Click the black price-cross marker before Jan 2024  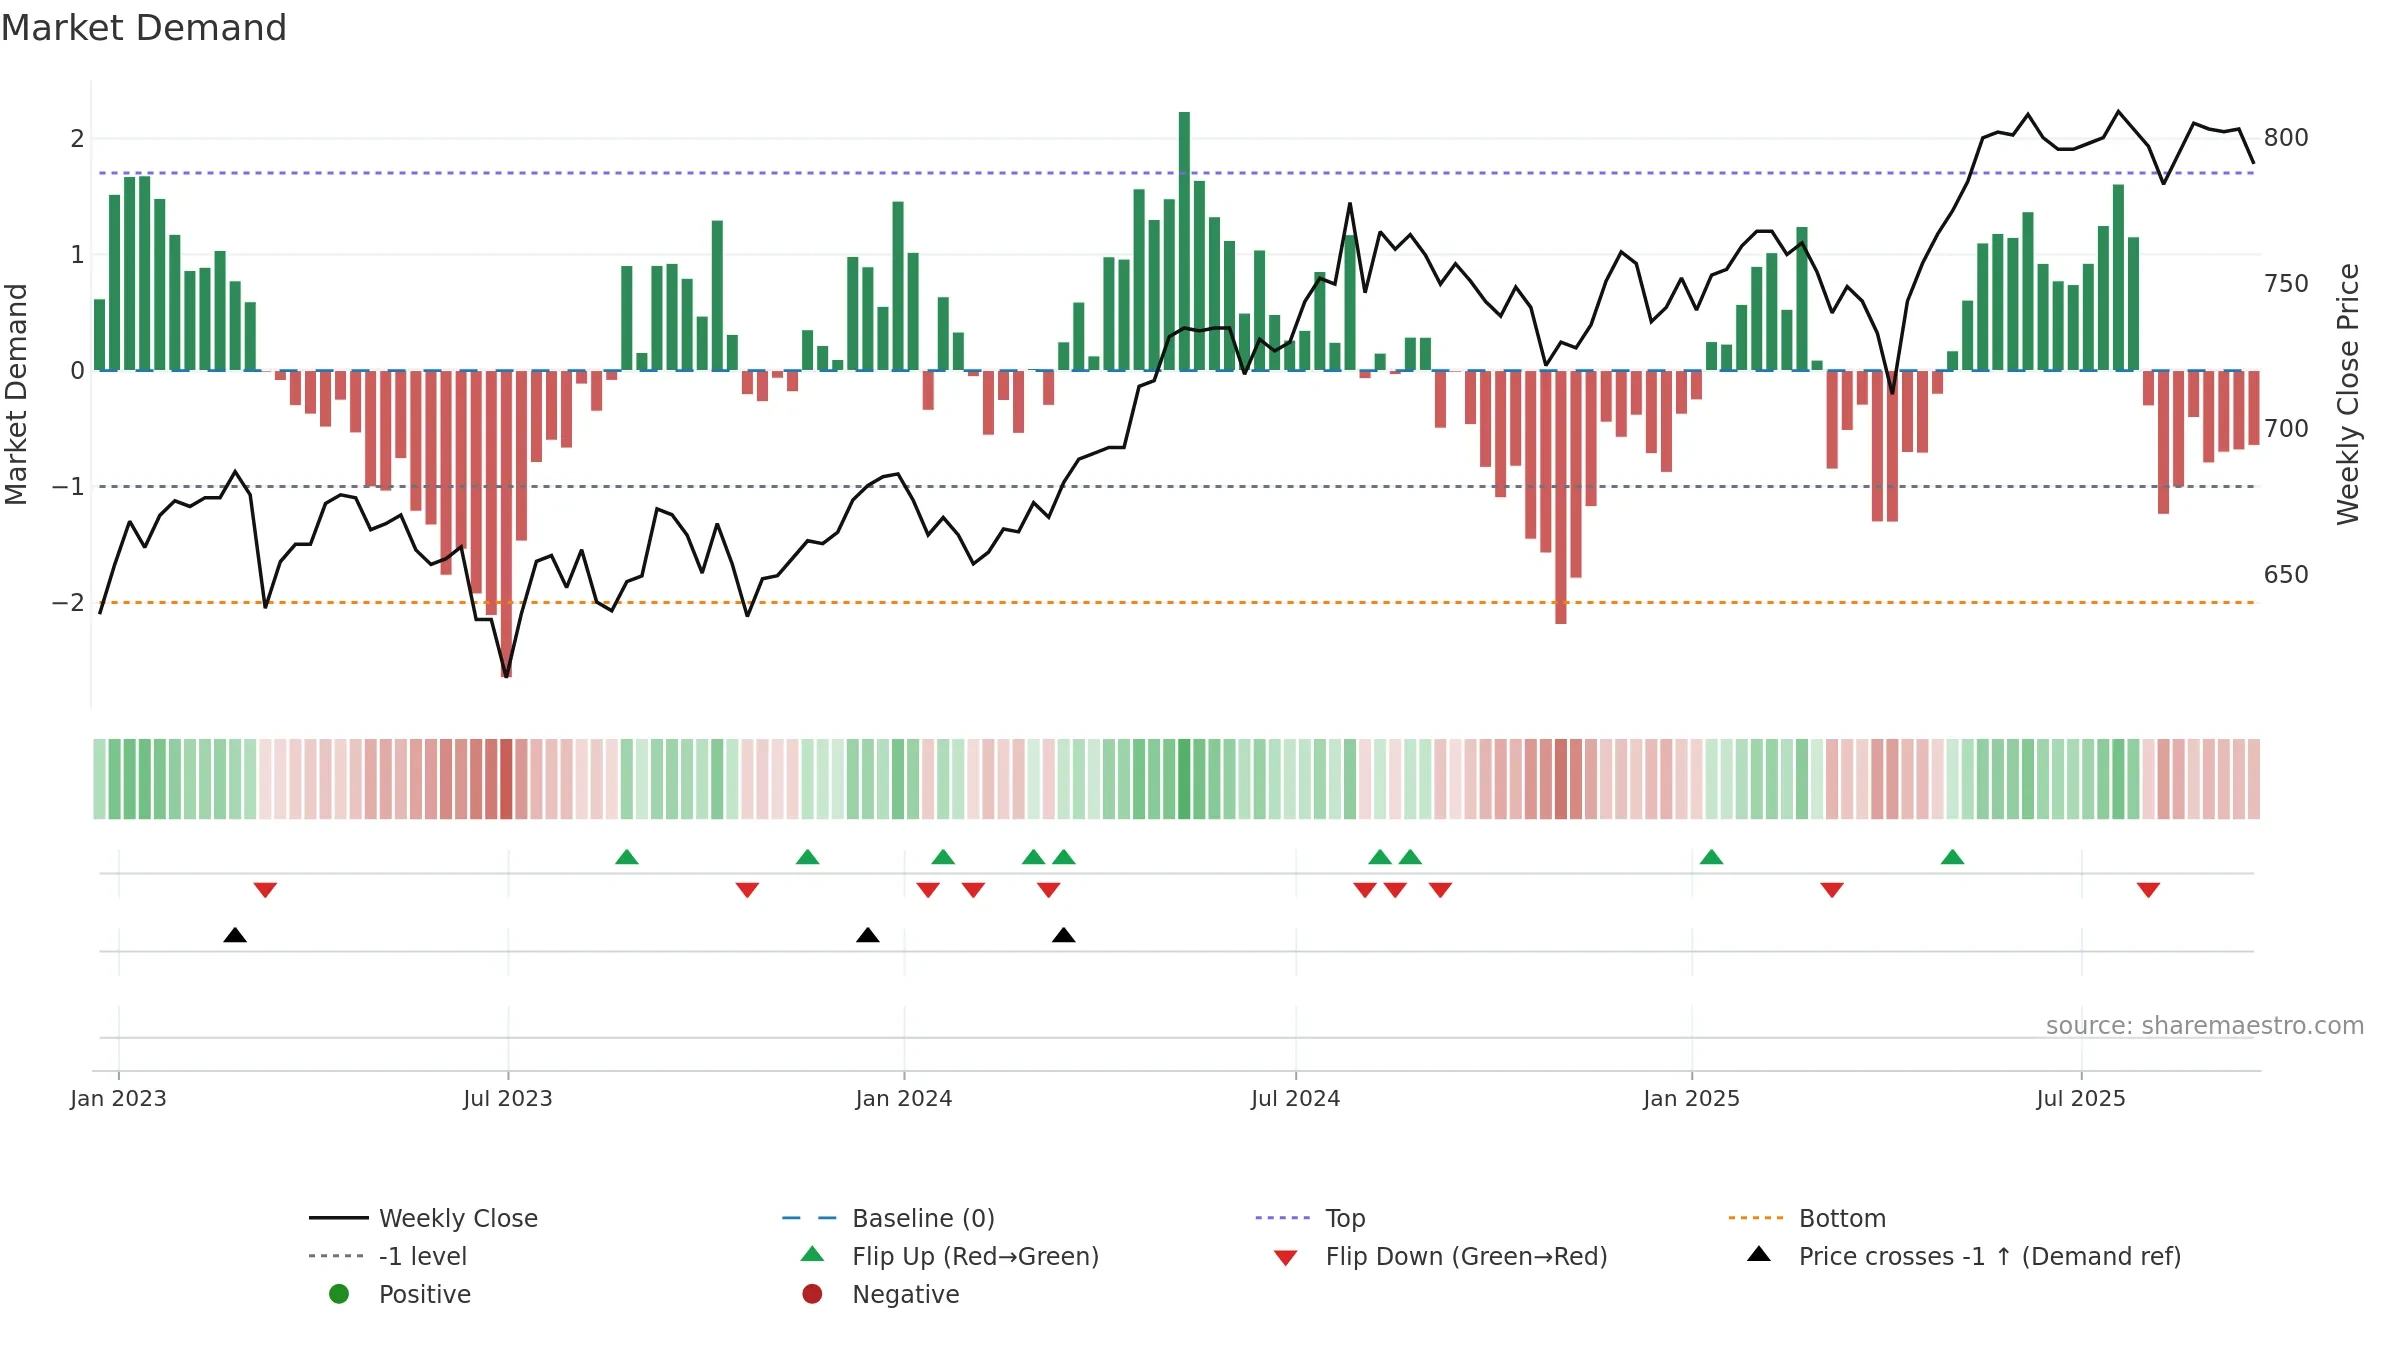pos(868,935)
